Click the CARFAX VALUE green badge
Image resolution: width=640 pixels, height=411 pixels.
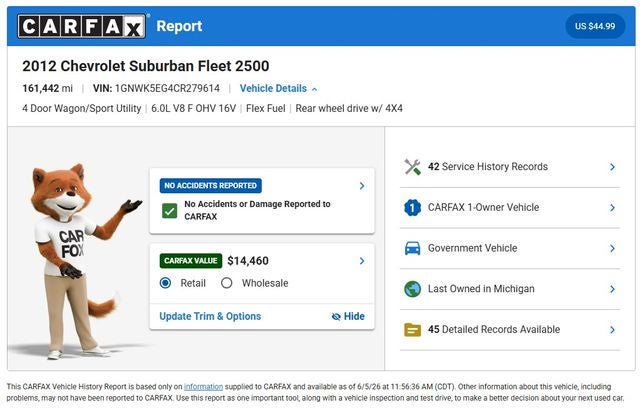coord(191,261)
